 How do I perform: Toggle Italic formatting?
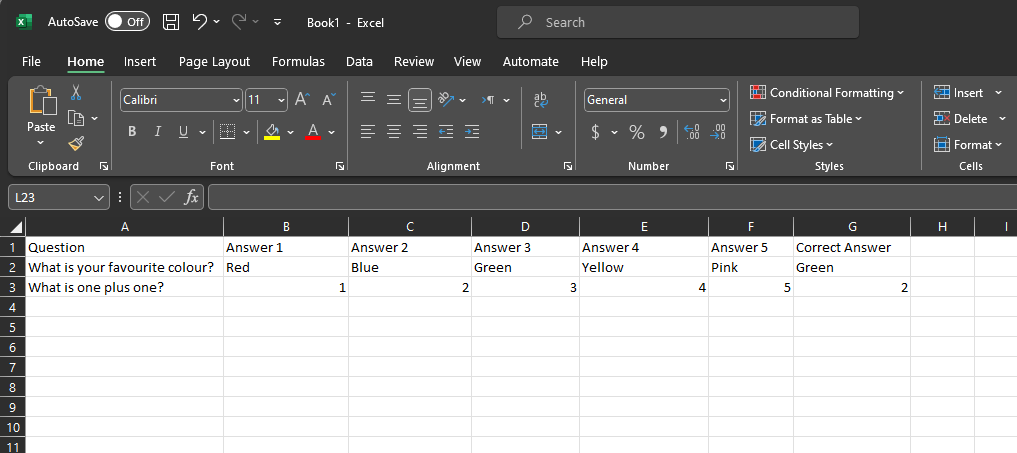pos(157,132)
